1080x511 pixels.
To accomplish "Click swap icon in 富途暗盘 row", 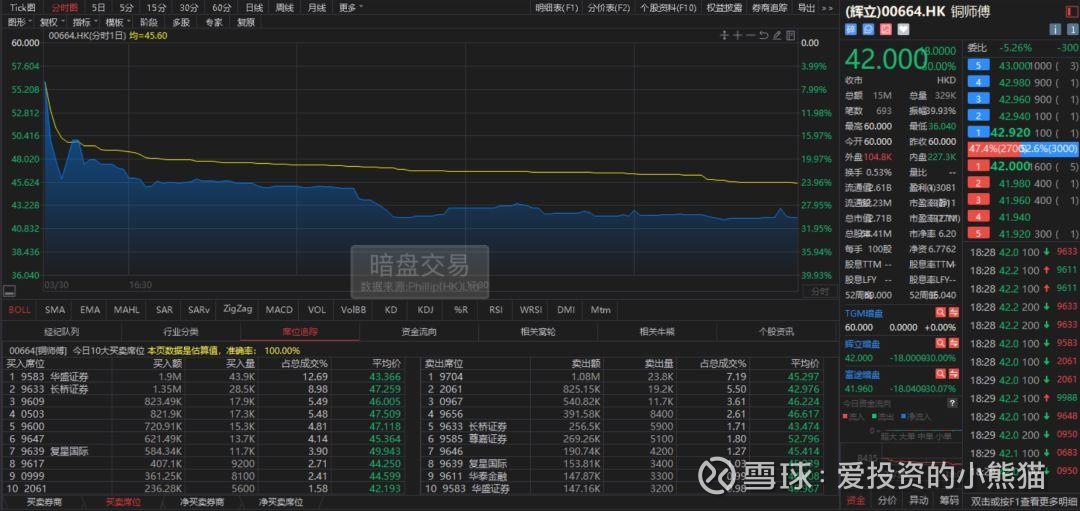I will point(954,374).
